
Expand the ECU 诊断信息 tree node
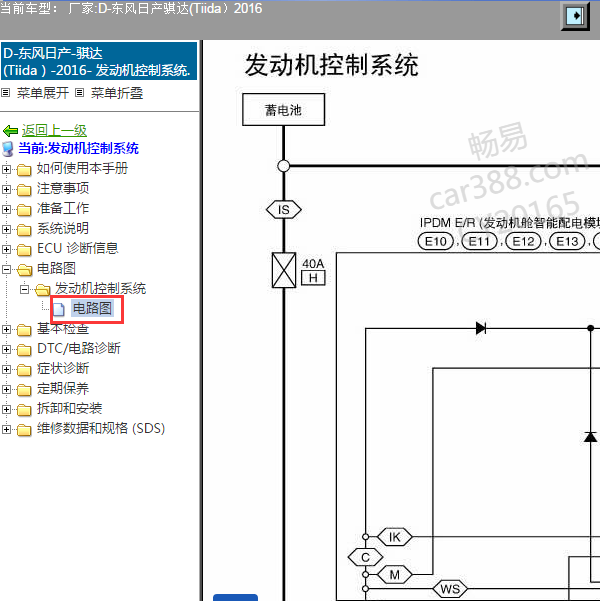tap(6, 249)
